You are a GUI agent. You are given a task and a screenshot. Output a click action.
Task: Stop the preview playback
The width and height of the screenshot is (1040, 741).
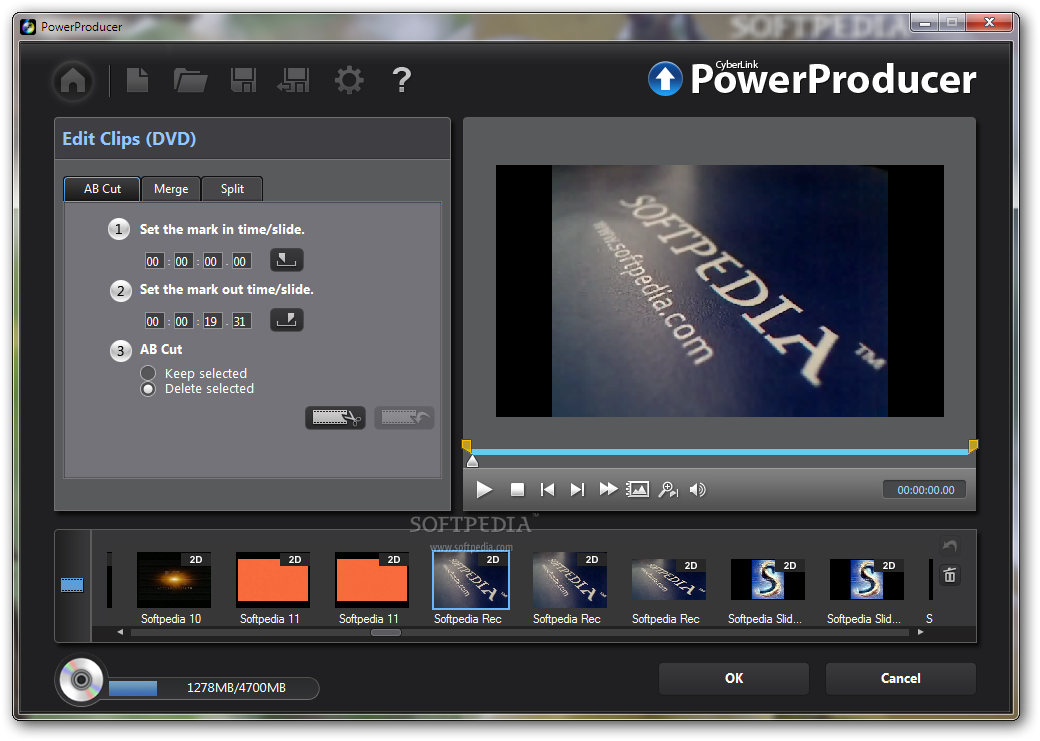click(x=517, y=490)
